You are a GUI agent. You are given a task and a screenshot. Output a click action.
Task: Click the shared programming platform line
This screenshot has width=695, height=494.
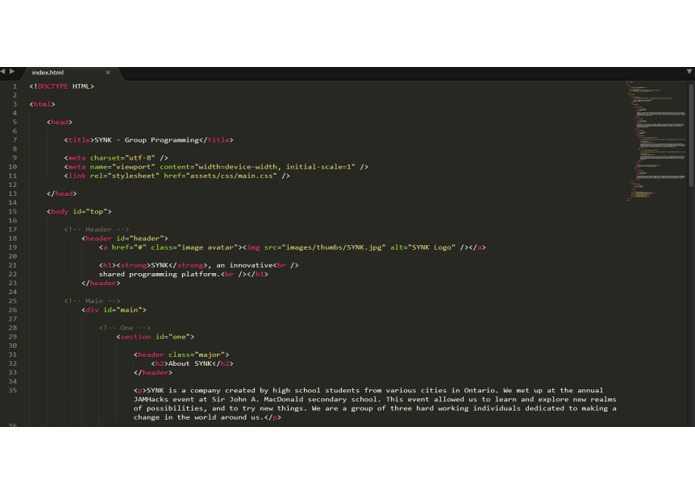[x=184, y=274]
